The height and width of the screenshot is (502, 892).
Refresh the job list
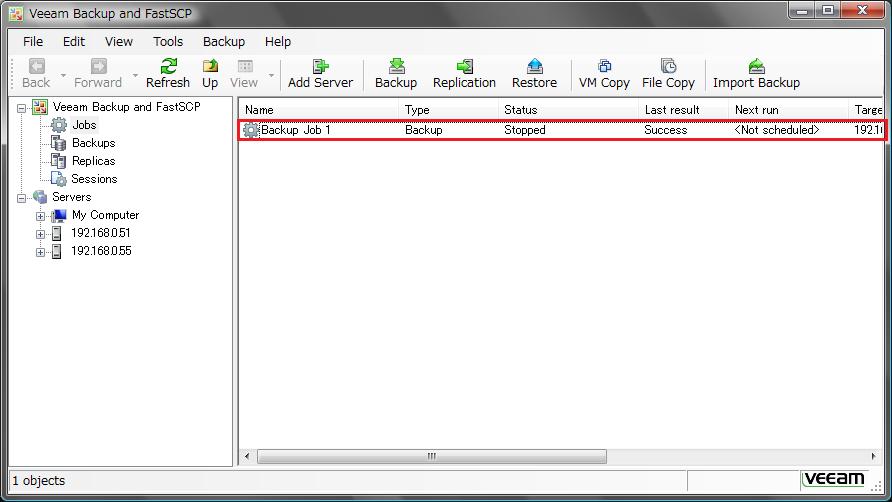[x=168, y=73]
